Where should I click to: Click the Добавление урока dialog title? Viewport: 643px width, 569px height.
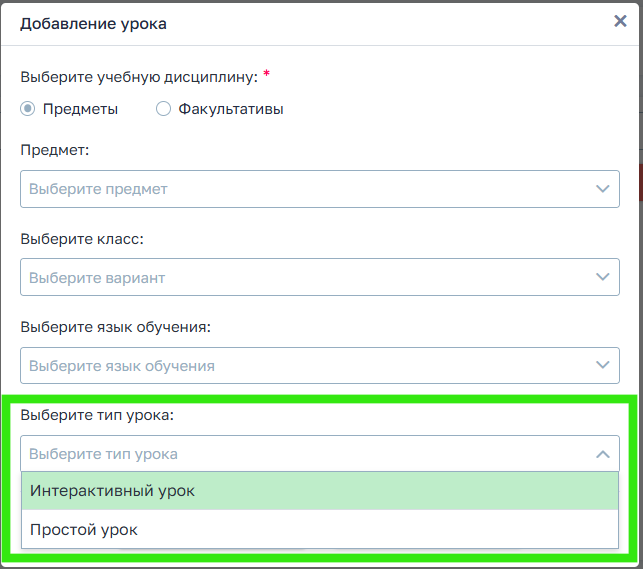point(93,23)
